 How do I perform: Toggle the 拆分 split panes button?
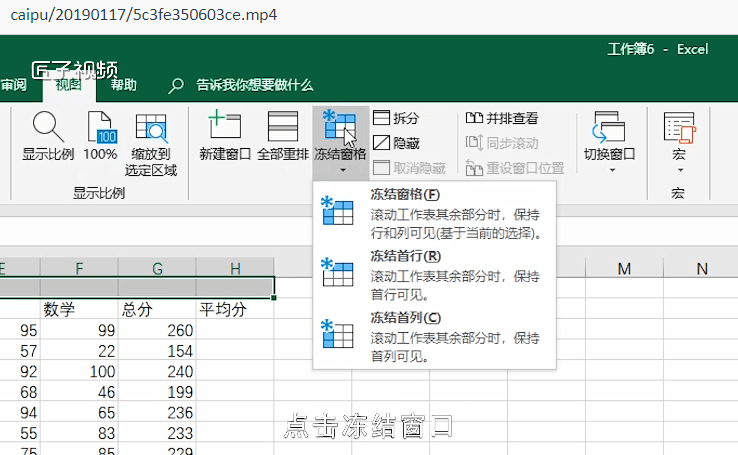382,118
